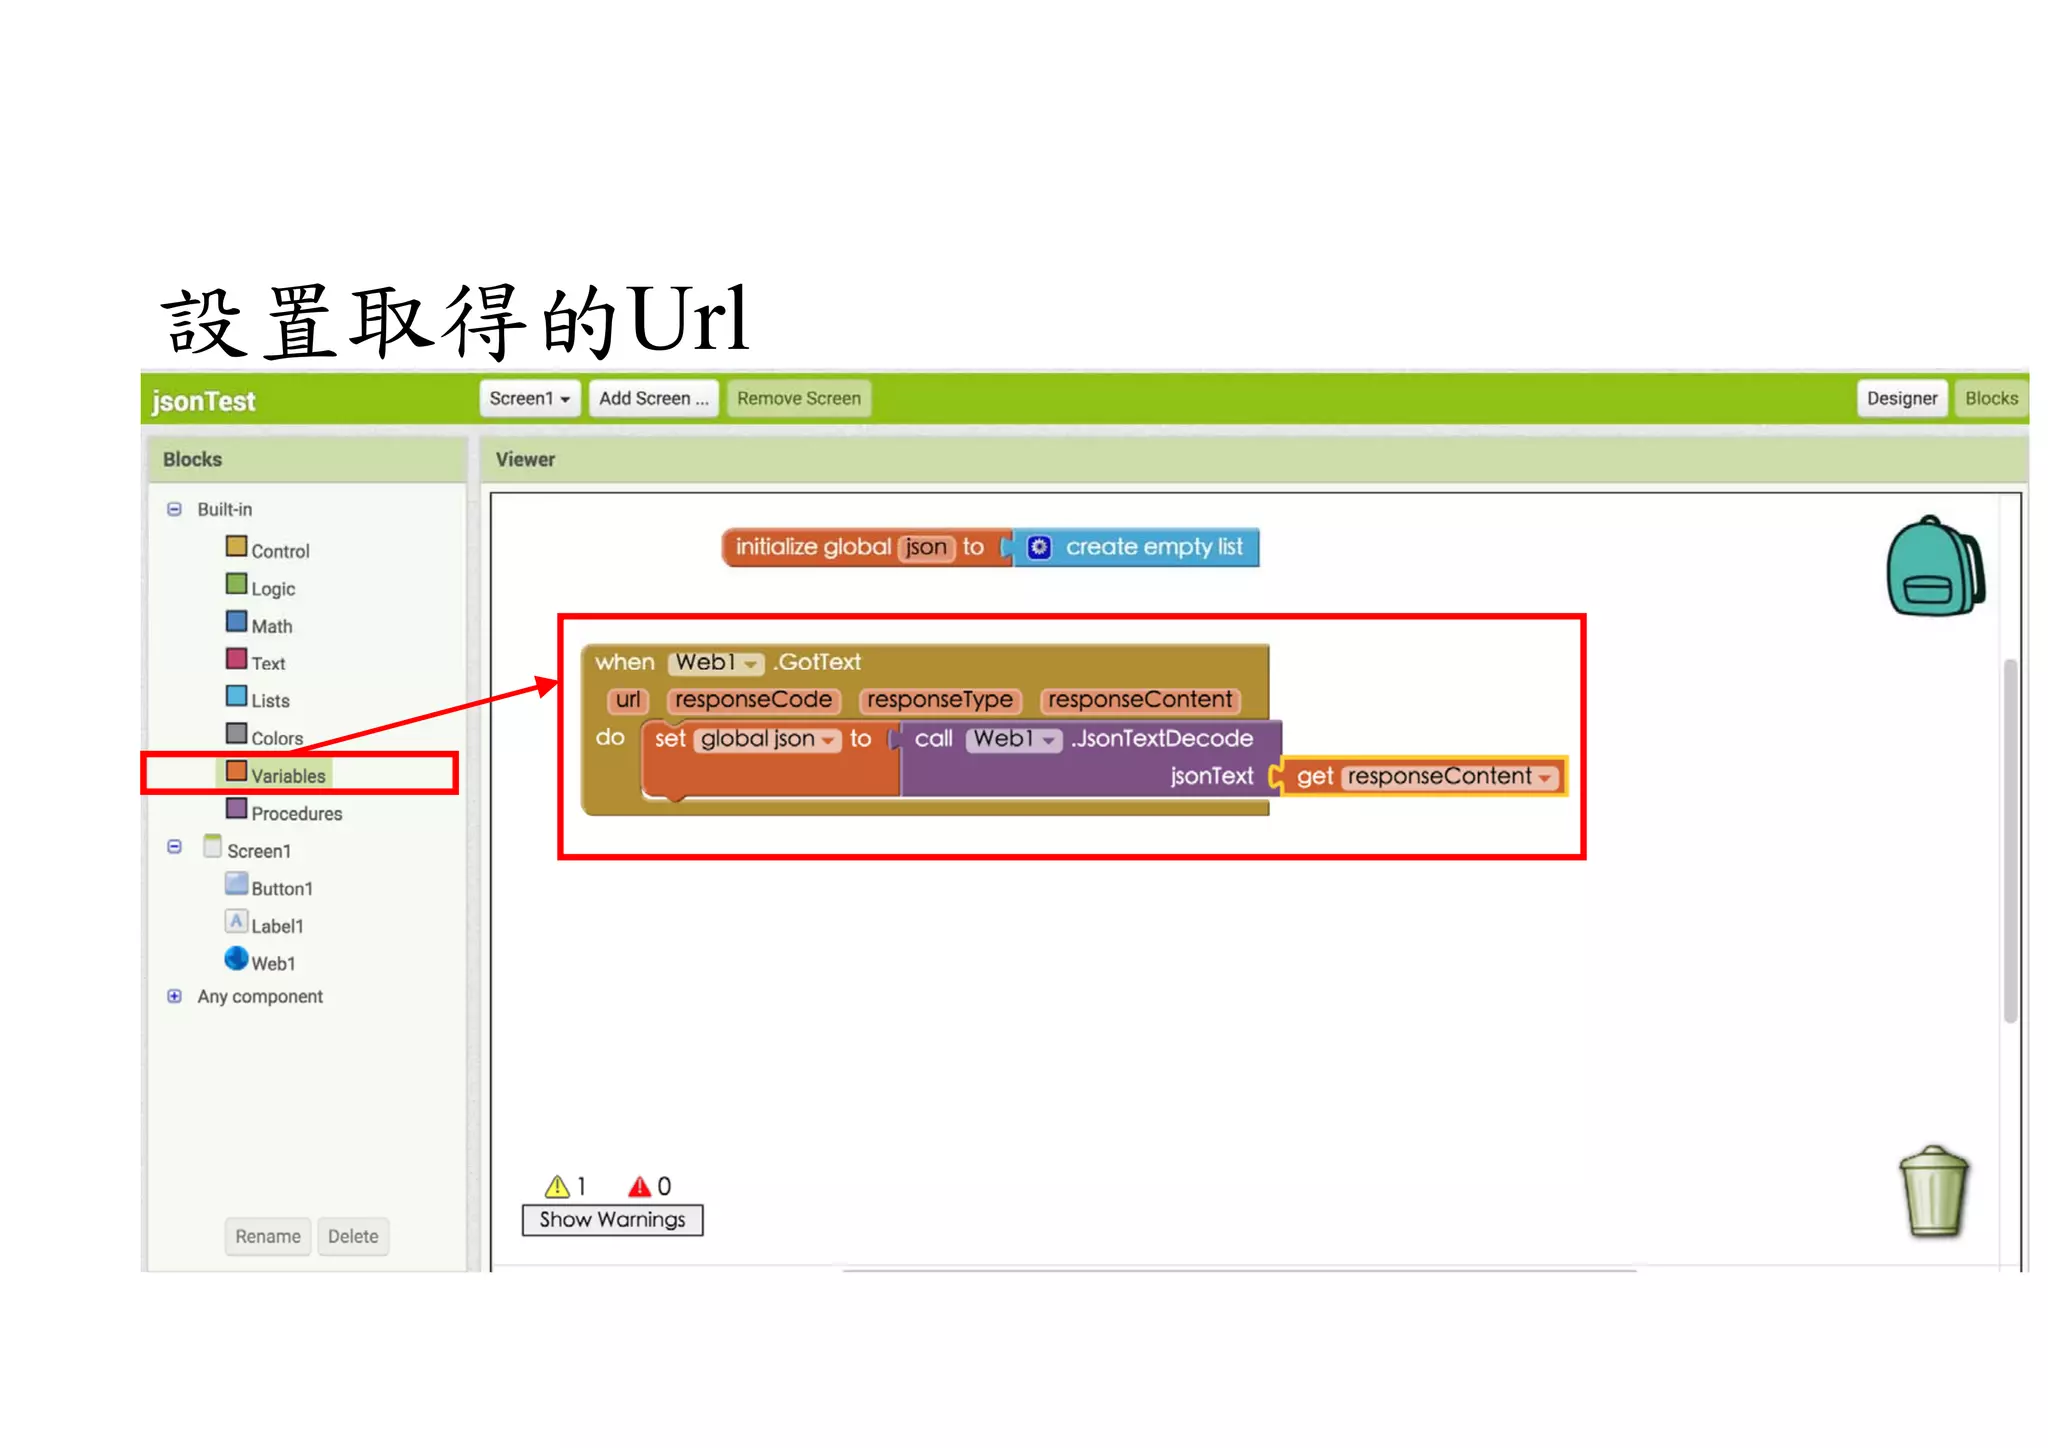Click the yellow warning triangle icon

point(556,1187)
